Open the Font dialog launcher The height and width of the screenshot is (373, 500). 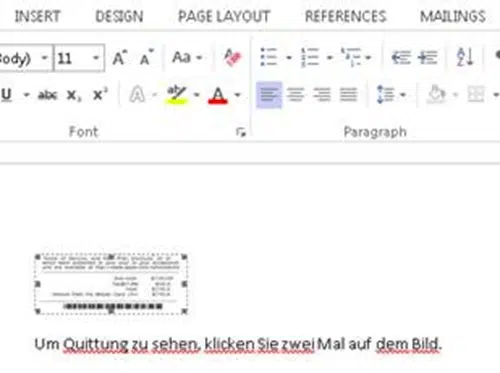[241, 132]
